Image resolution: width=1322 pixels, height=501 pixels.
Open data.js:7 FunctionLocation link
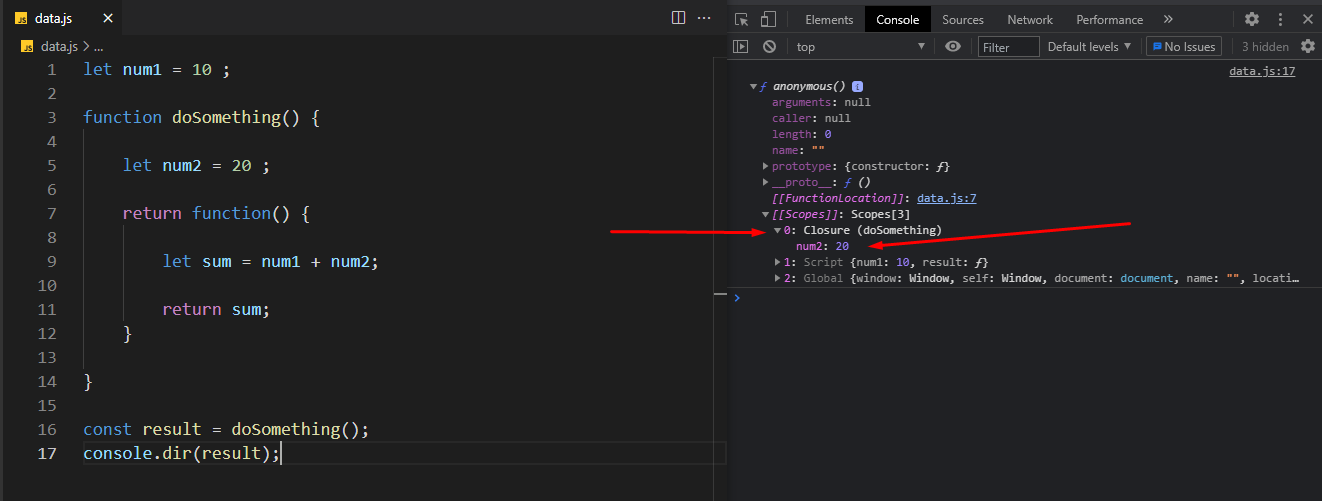946,198
